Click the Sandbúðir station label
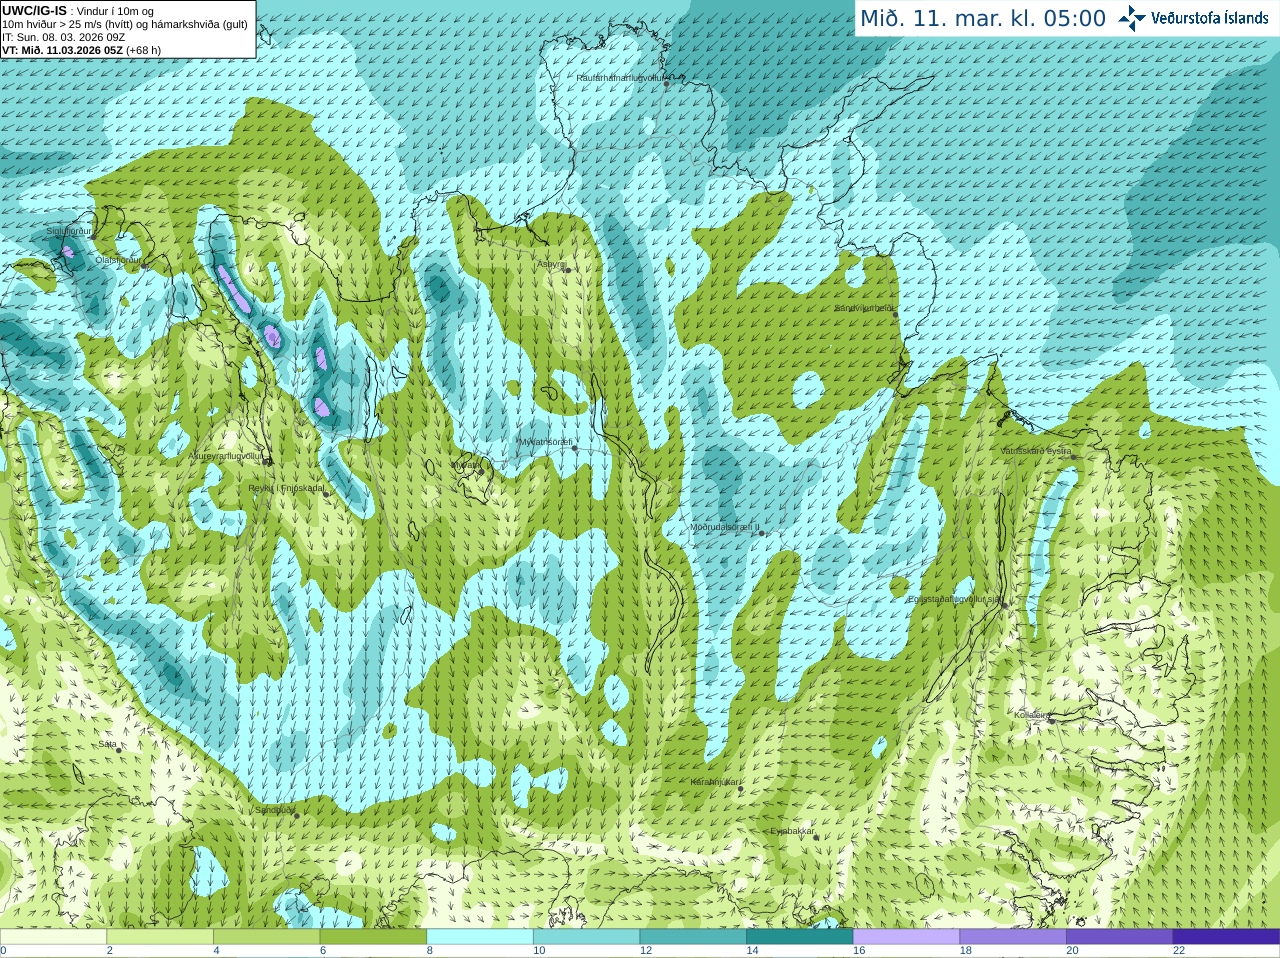The width and height of the screenshot is (1280, 958). (x=274, y=810)
